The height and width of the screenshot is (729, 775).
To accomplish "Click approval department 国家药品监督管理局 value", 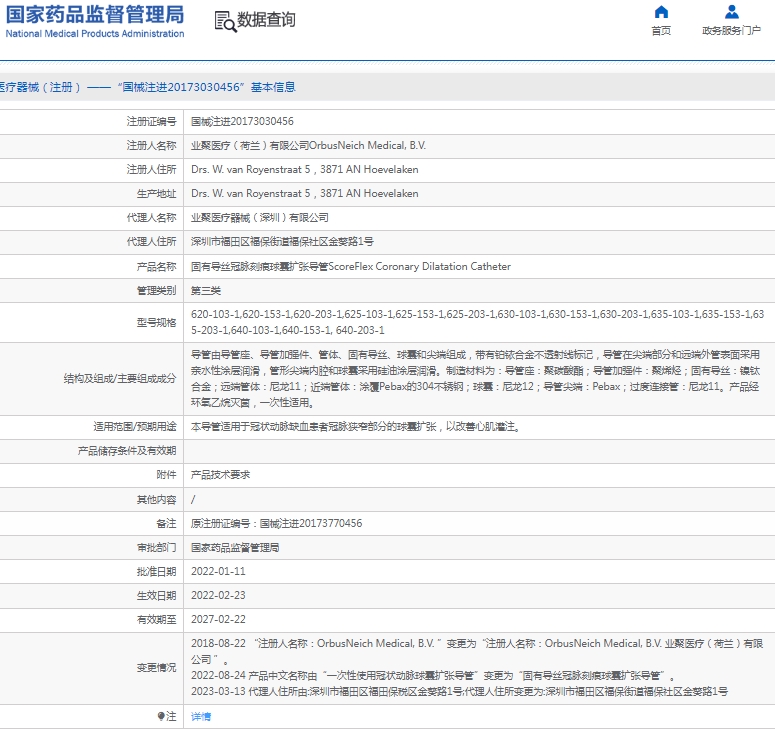I will pos(235,548).
